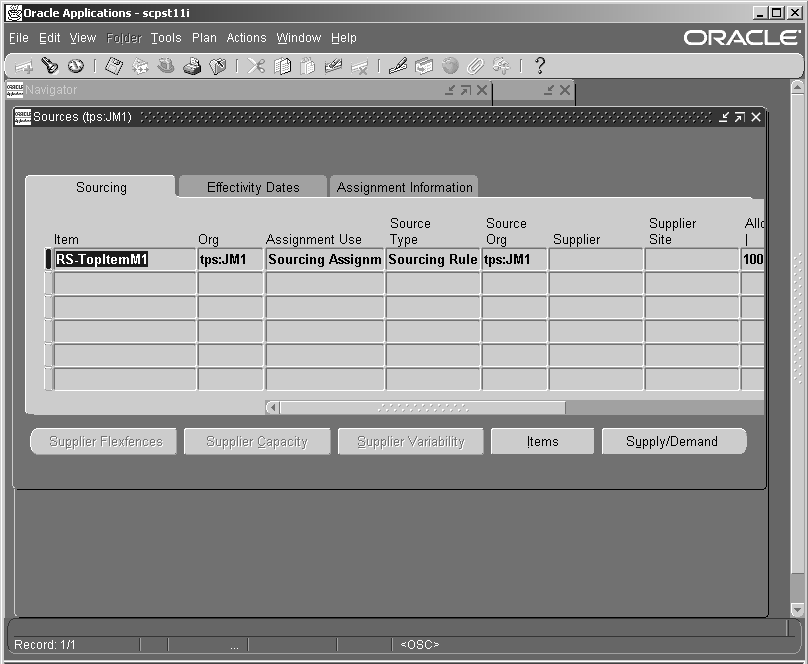Switch to the Sourcing tab
This screenshot has width=808, height=664.
(x=101, y=187)
